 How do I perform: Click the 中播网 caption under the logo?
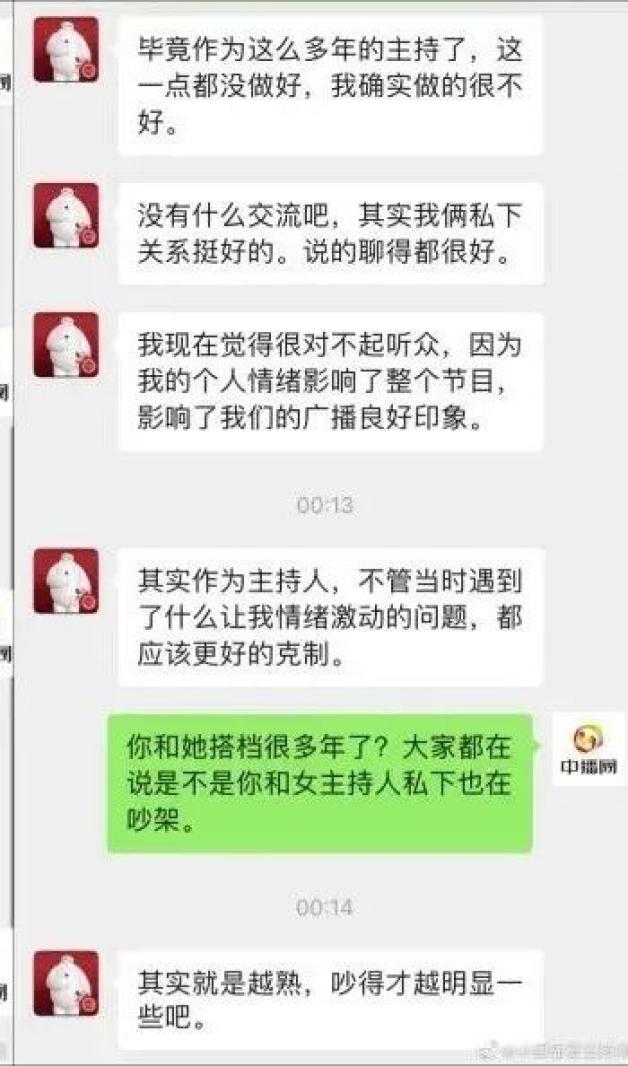589,768
